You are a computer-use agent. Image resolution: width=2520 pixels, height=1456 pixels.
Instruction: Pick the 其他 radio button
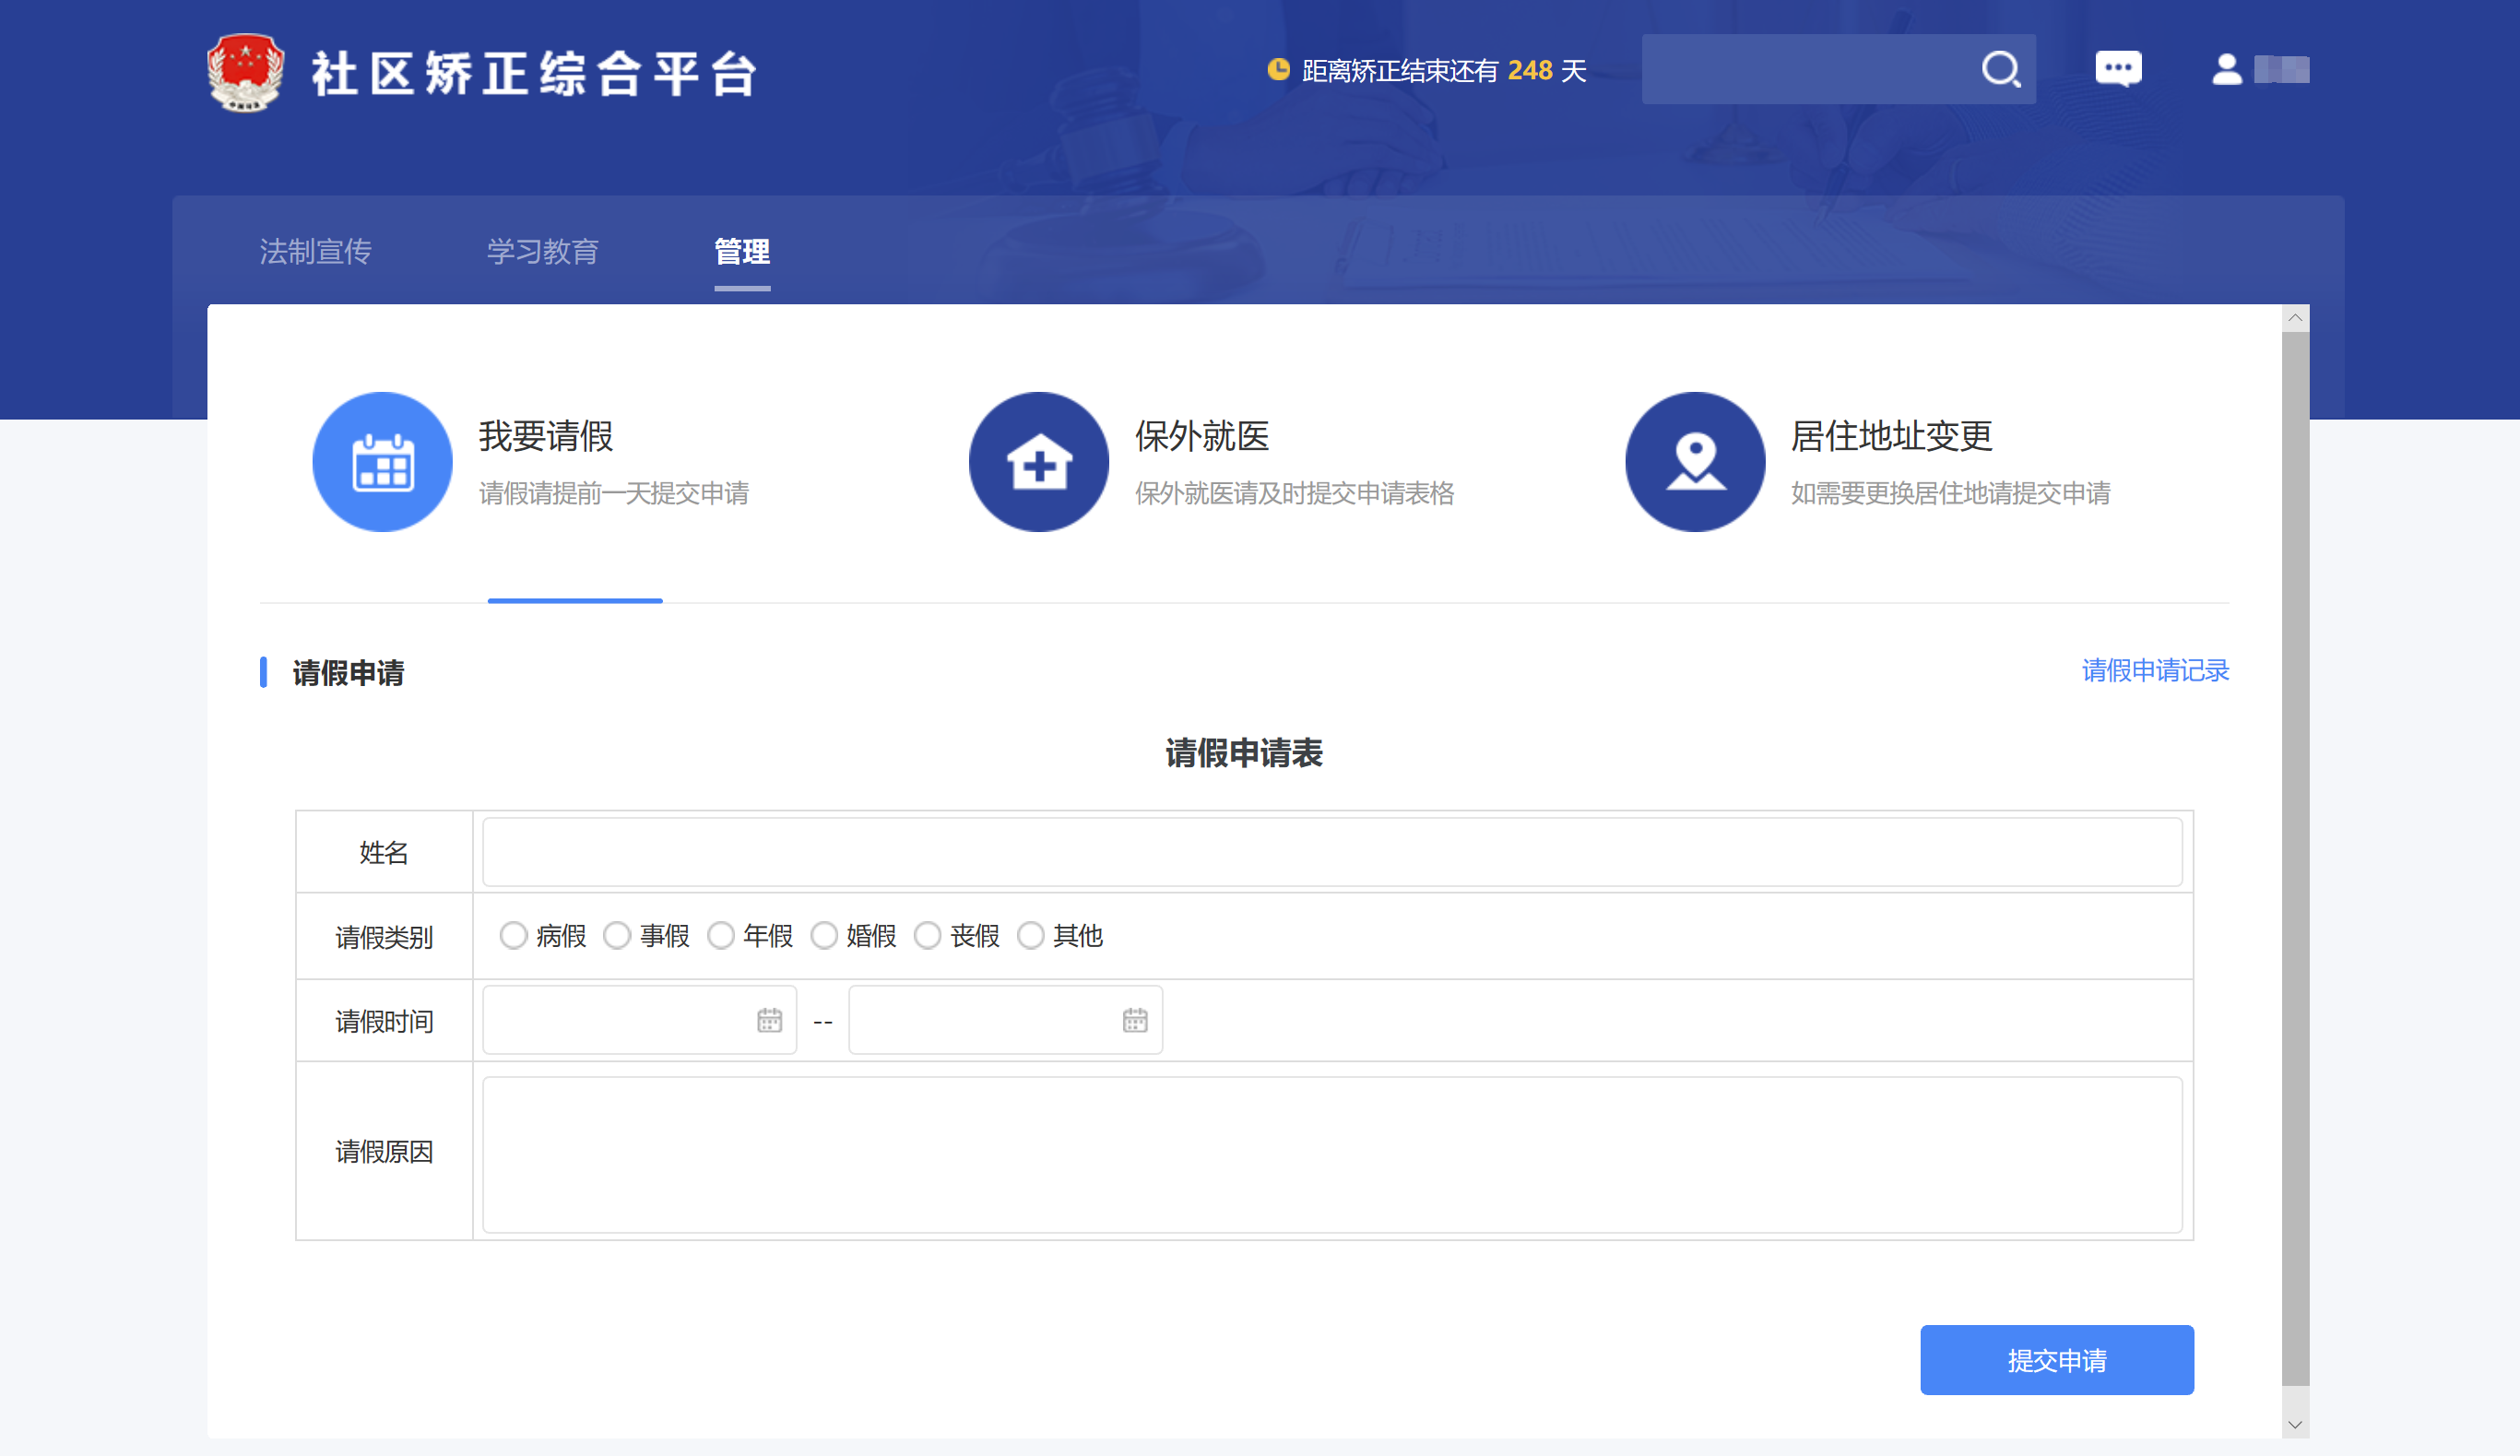tap(1030, 936)
